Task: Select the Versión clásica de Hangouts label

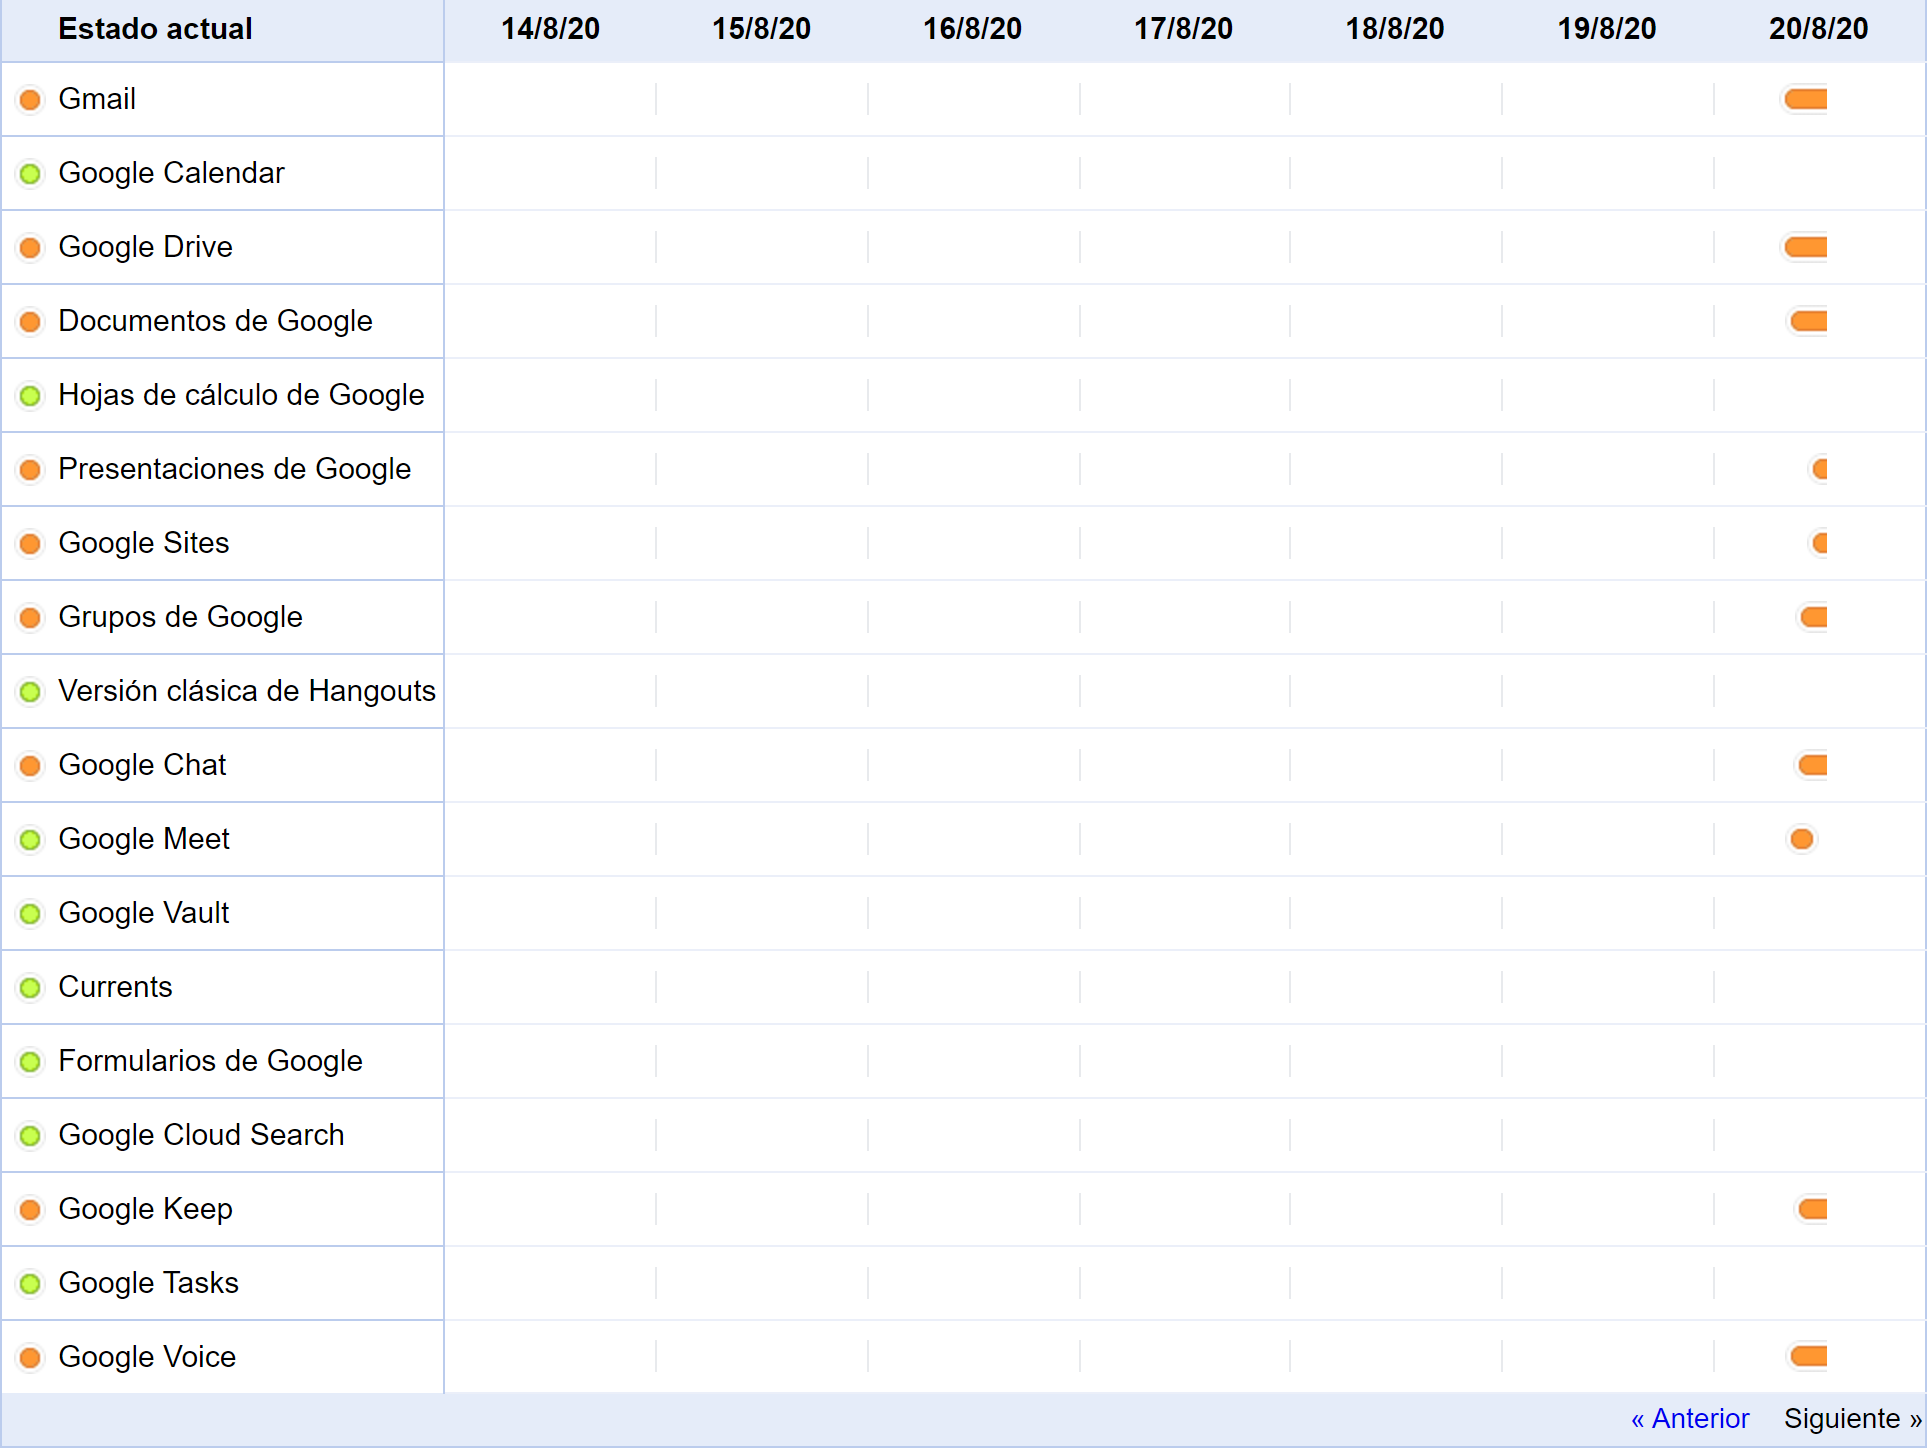Action: (247, 691)
